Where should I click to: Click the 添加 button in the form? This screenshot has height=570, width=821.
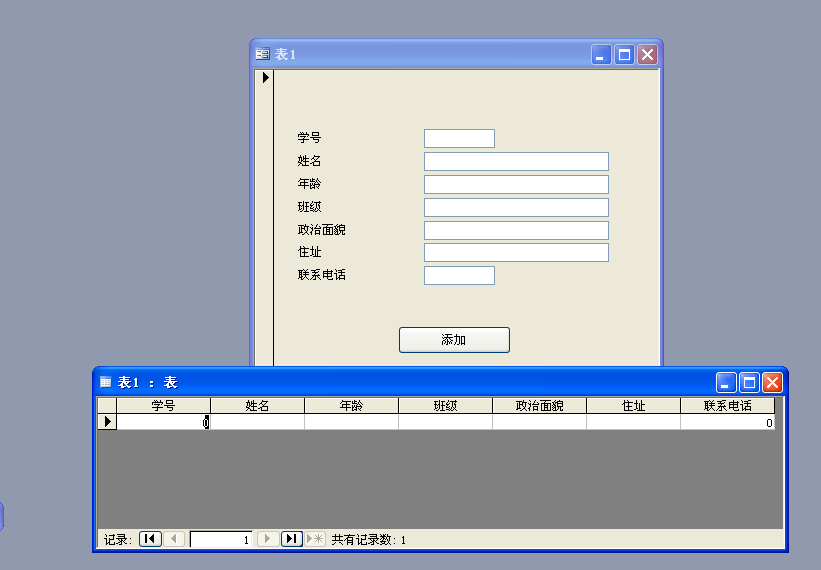(x=454, y=340)
